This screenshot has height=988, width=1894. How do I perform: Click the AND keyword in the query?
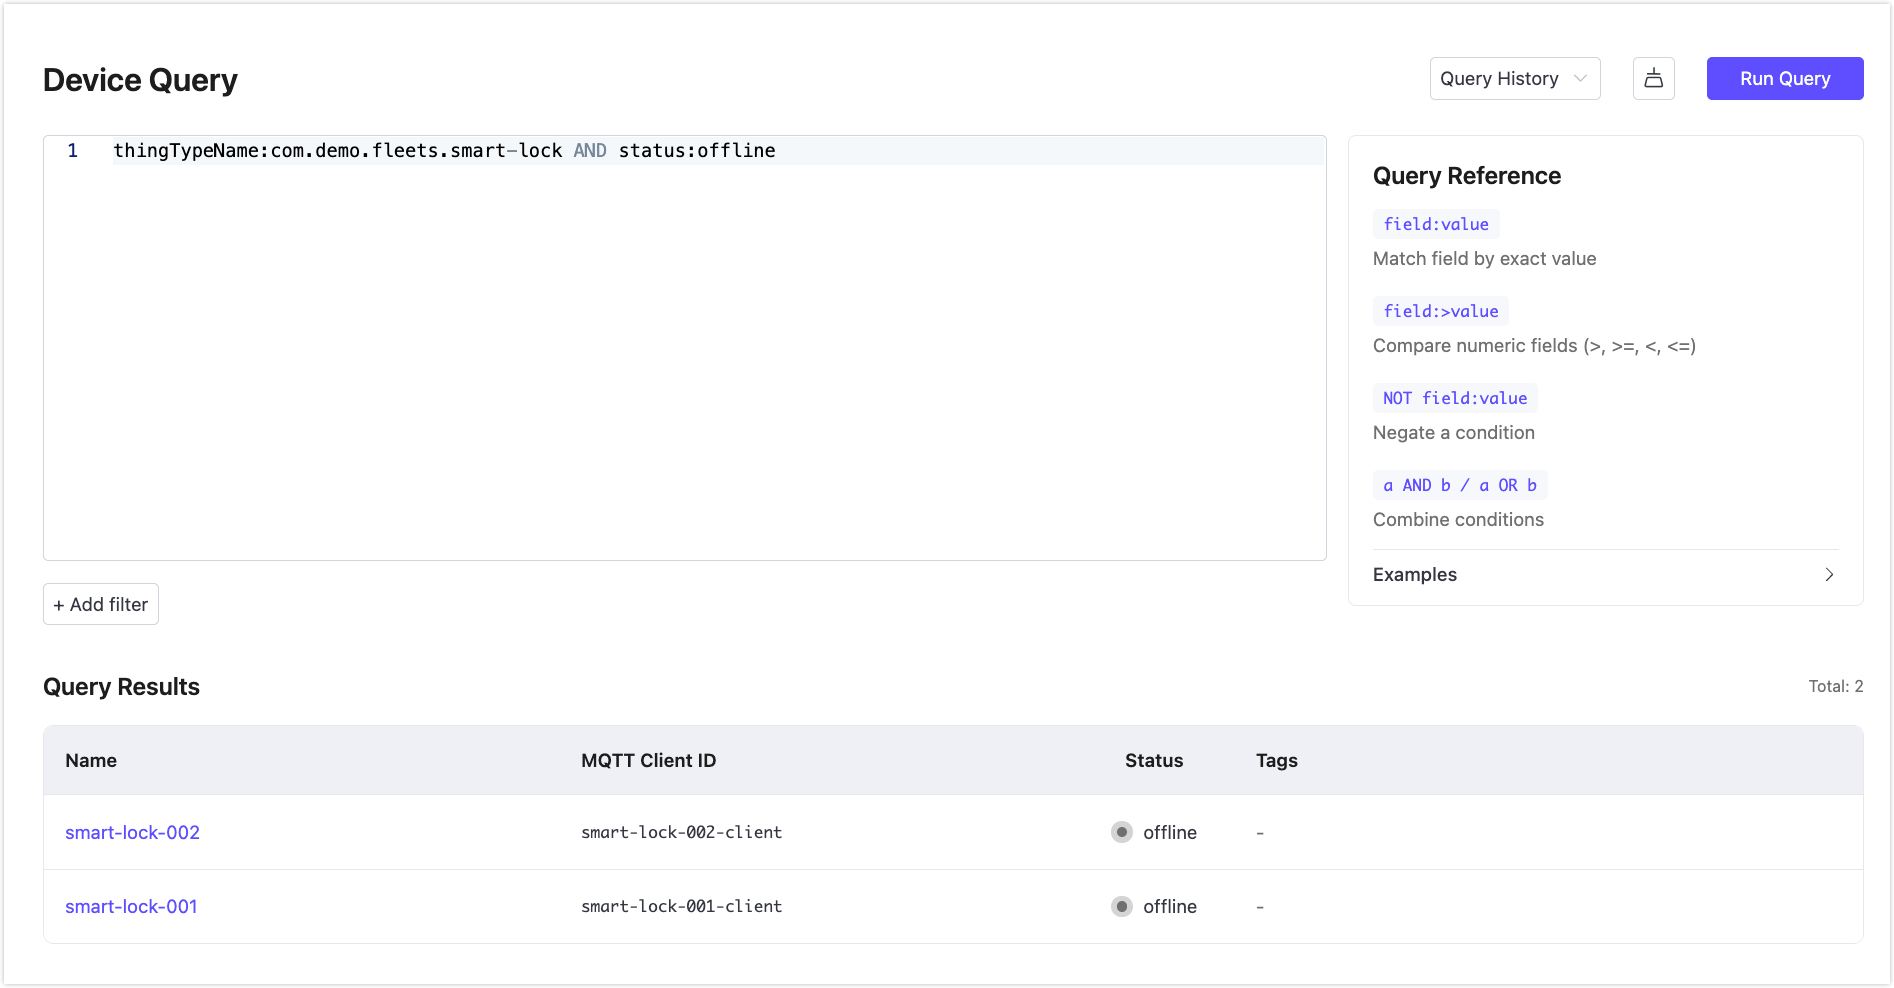[x=590, y=150]
